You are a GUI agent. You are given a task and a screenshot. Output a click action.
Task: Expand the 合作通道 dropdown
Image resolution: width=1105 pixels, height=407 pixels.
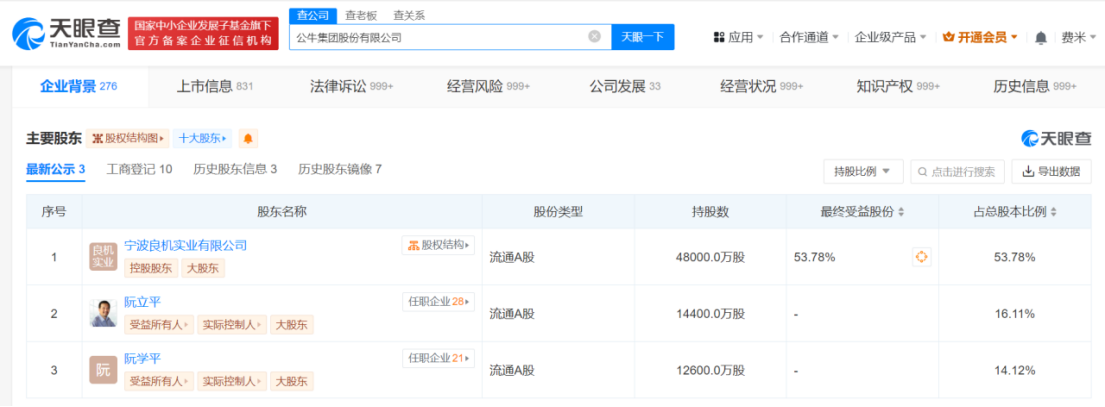click(x=809, y=37)
